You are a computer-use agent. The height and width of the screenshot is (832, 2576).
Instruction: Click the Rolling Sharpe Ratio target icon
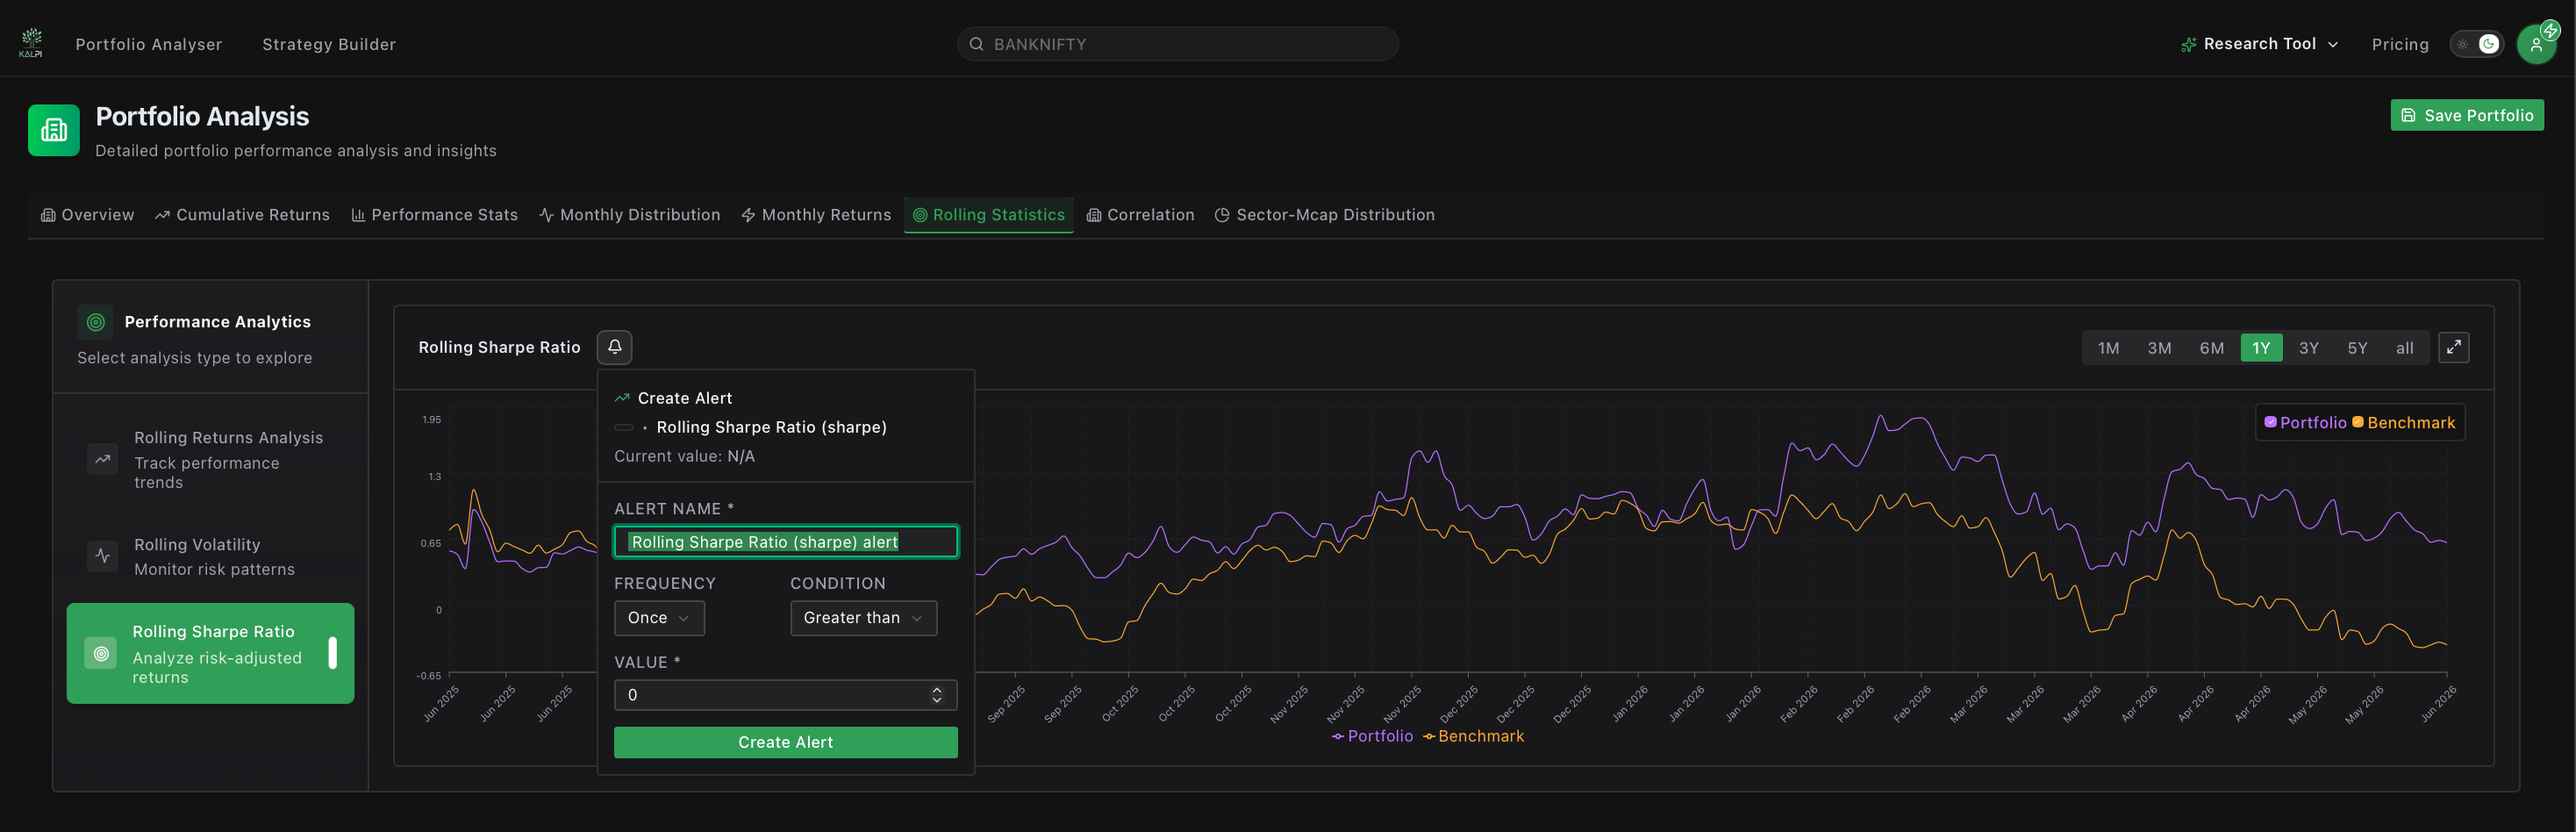pyautogui.click(x=101, y=654)
